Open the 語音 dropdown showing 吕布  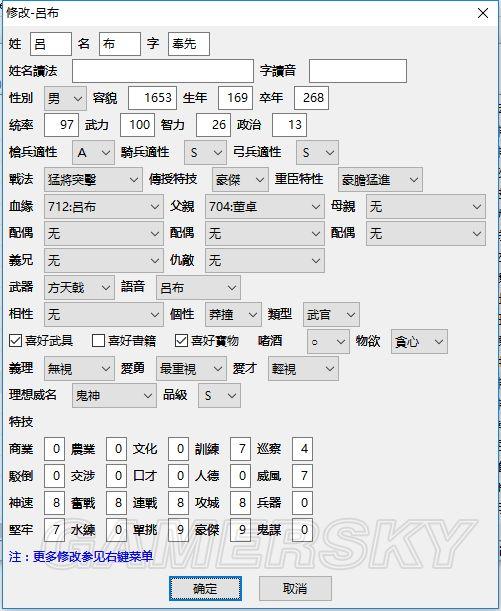198,288
